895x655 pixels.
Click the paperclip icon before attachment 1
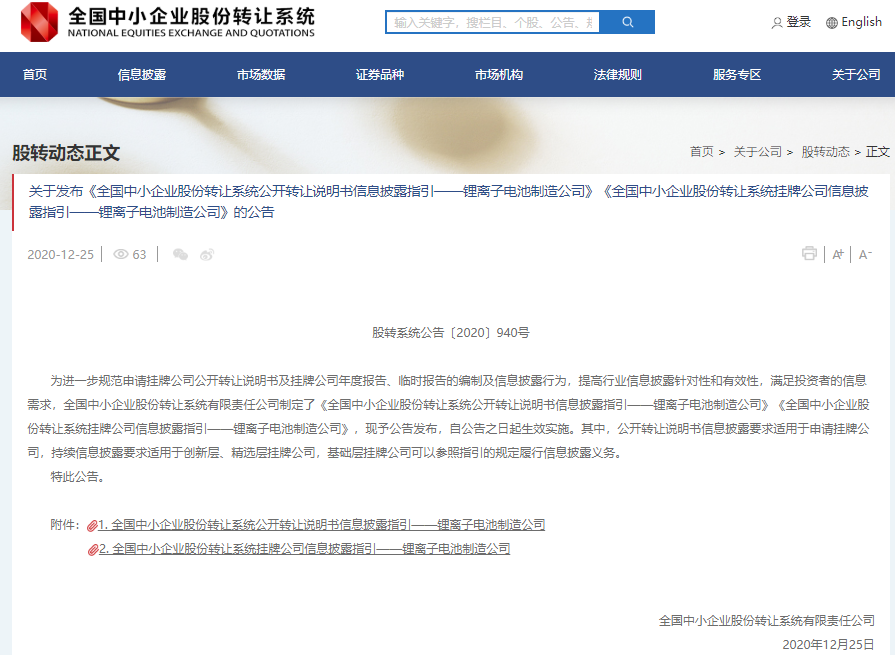pyautogui.click(x=93, y=522)
